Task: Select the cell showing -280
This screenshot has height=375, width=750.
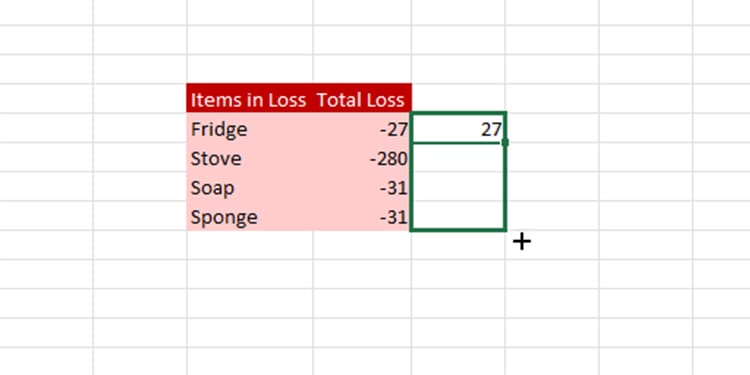Action: pos(362,157)
